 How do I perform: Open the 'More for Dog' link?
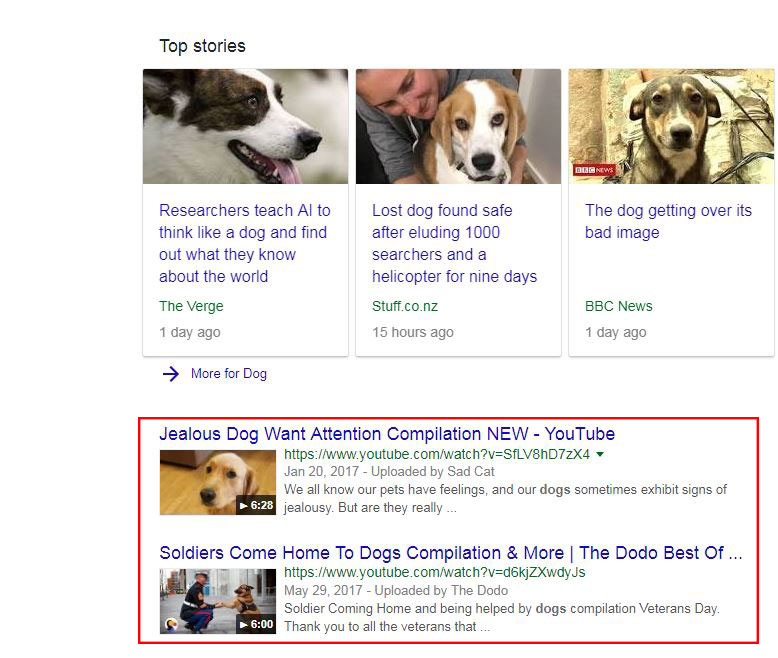tap(229, 373)
